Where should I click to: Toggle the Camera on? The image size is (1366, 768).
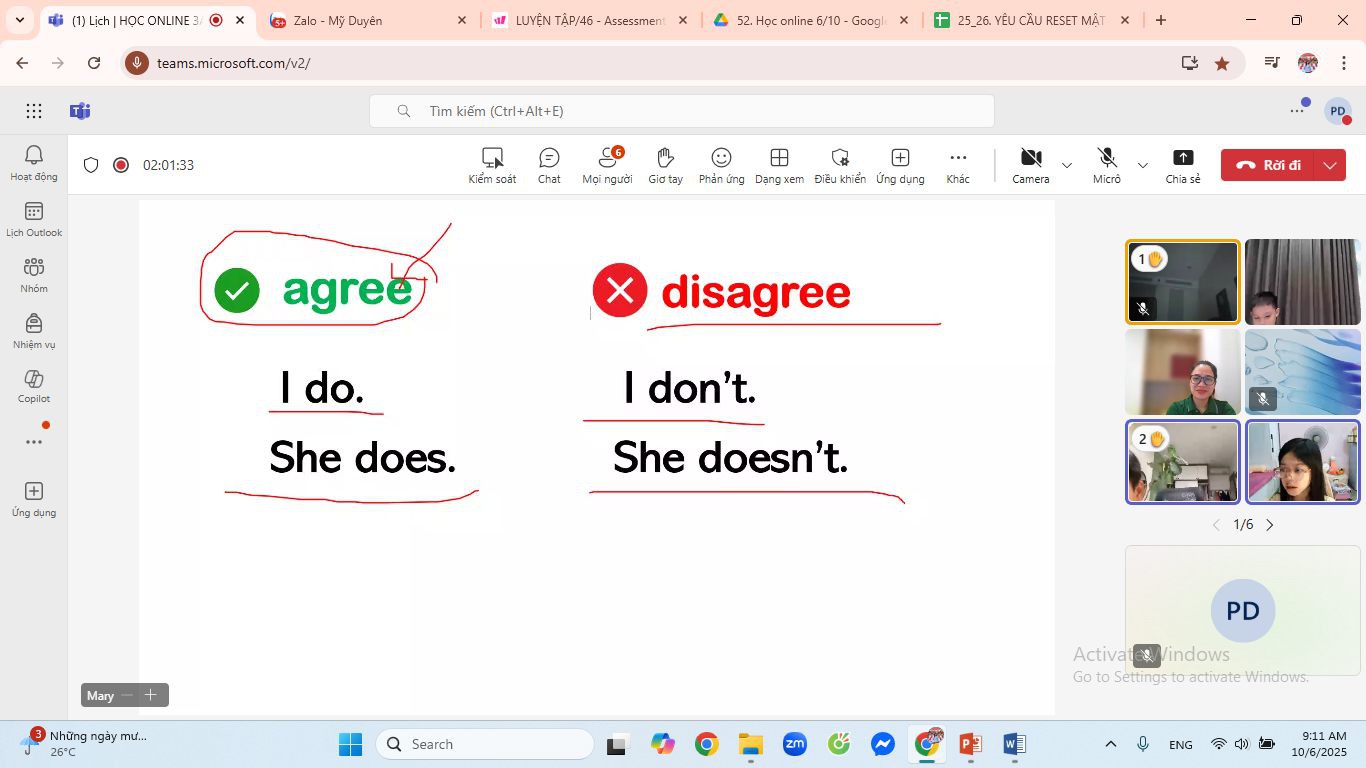point(1030,165)
